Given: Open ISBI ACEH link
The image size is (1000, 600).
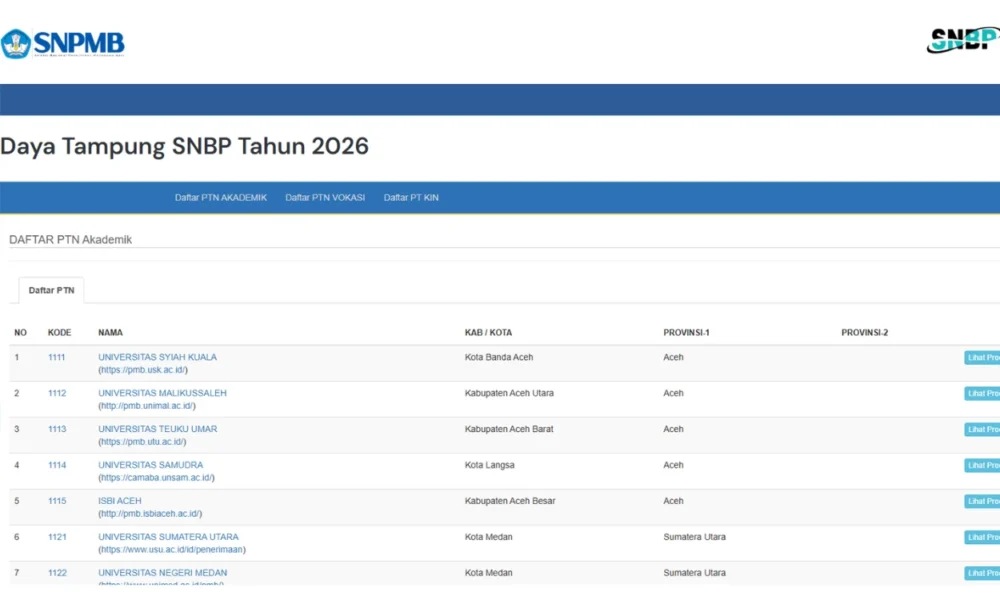Looking at the screenshot, I should 120,501.
